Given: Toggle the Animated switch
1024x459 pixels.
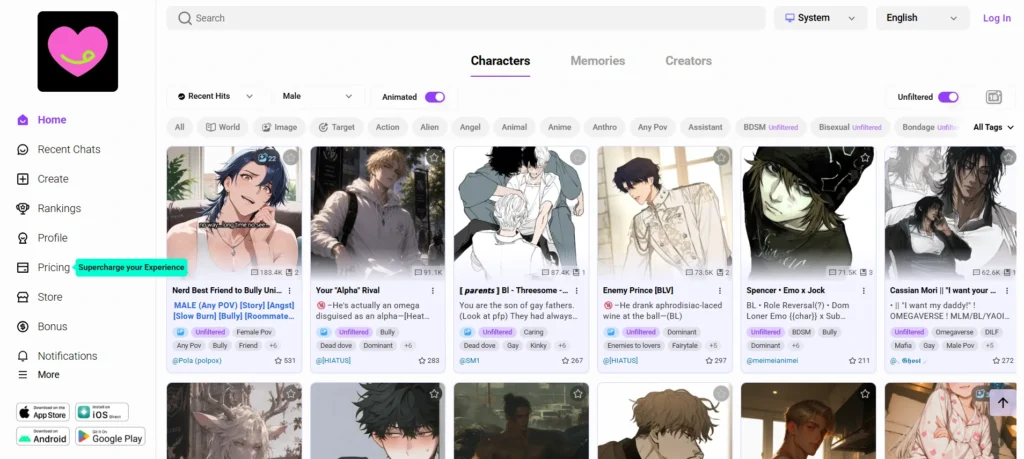Looking at the screenshot, I should click(x=435, y=97).
